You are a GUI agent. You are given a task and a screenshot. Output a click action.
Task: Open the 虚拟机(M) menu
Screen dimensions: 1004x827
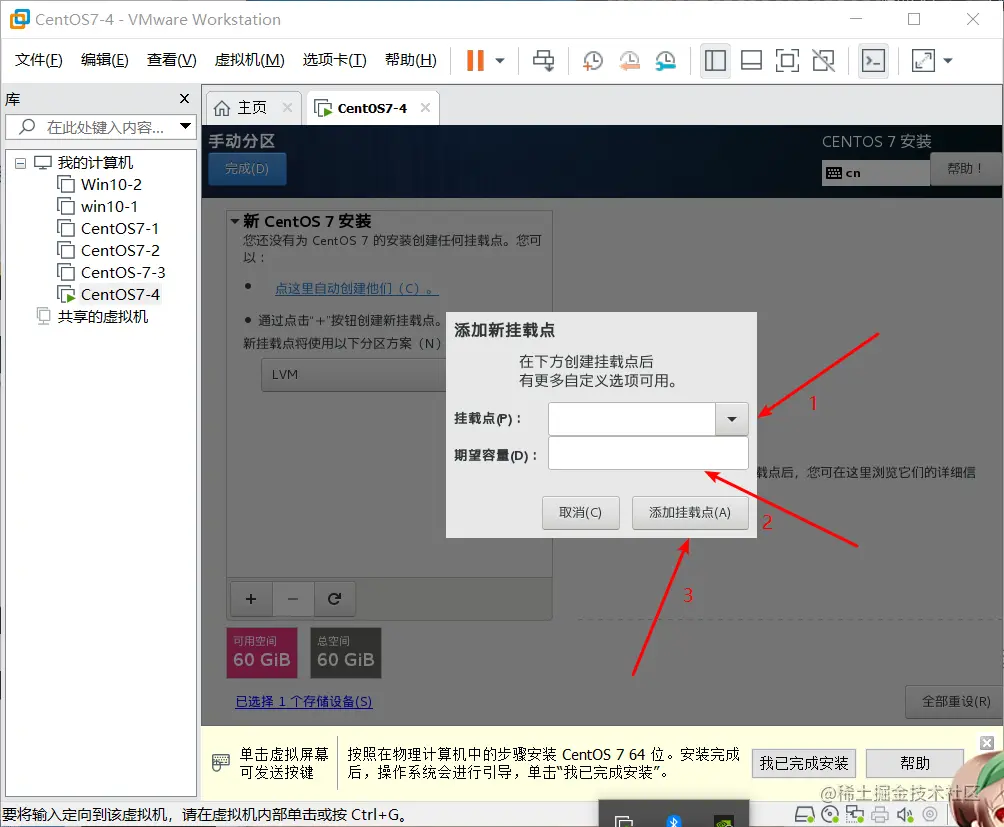[x=249, y=60]
